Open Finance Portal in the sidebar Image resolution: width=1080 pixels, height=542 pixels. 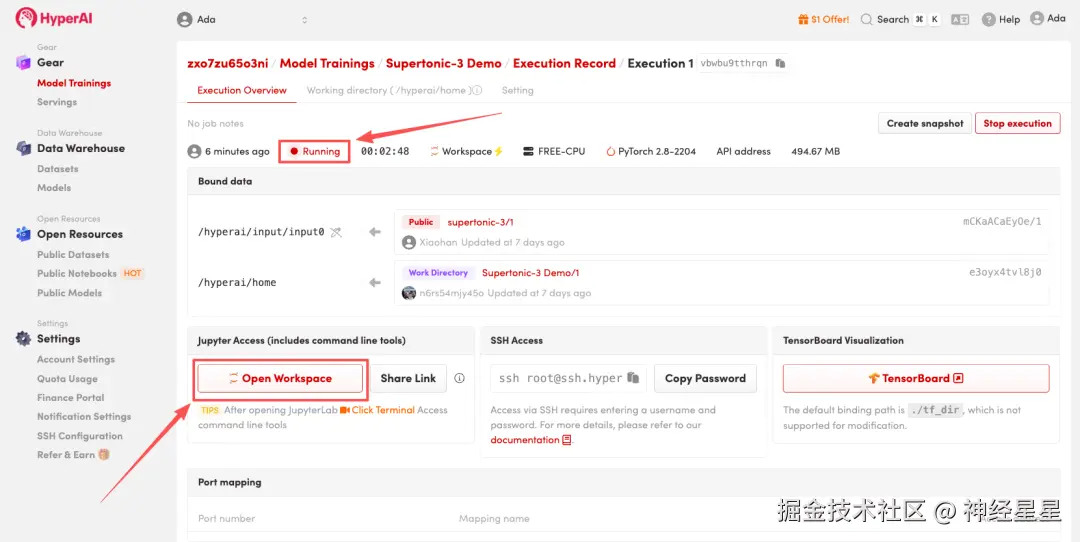[x=71, y=397]
